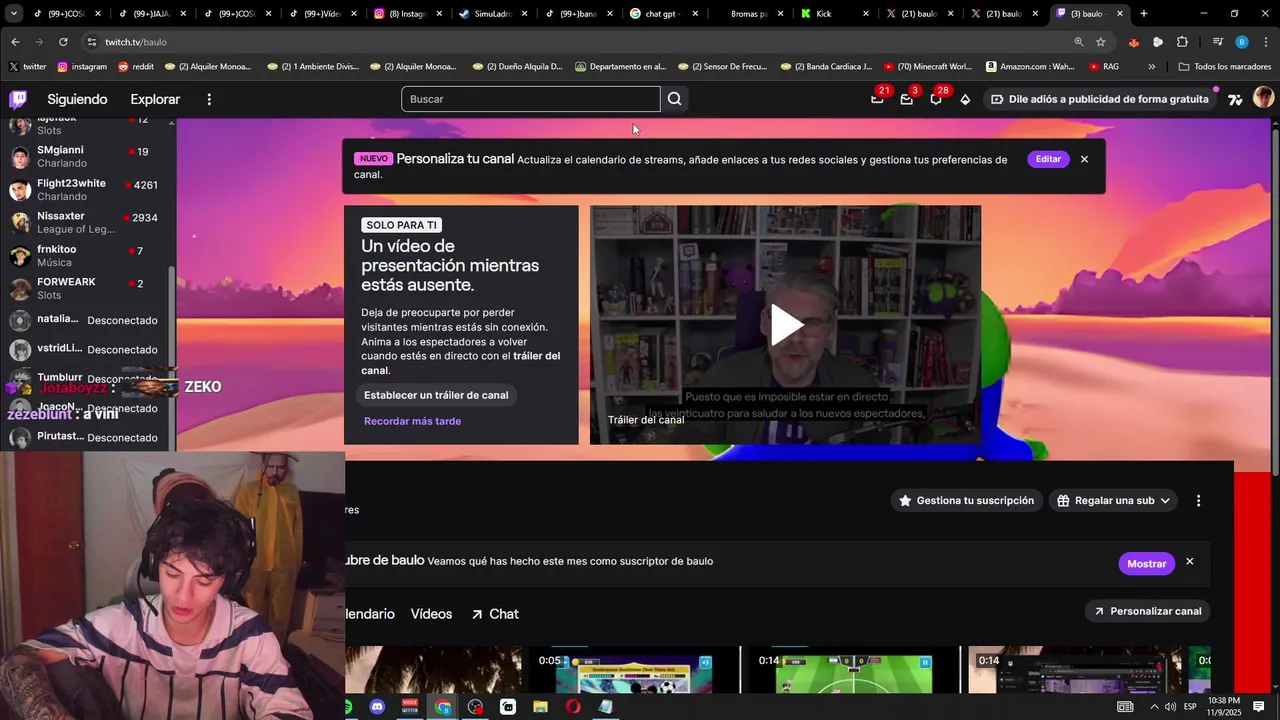1280x720 pixels.
Task: Click the Personalizar canal button
Action: [1147, 611]
